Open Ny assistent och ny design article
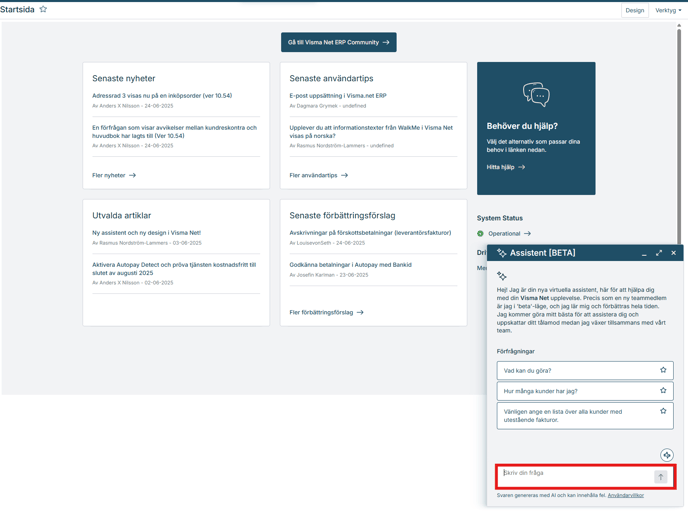 [147, 233]
